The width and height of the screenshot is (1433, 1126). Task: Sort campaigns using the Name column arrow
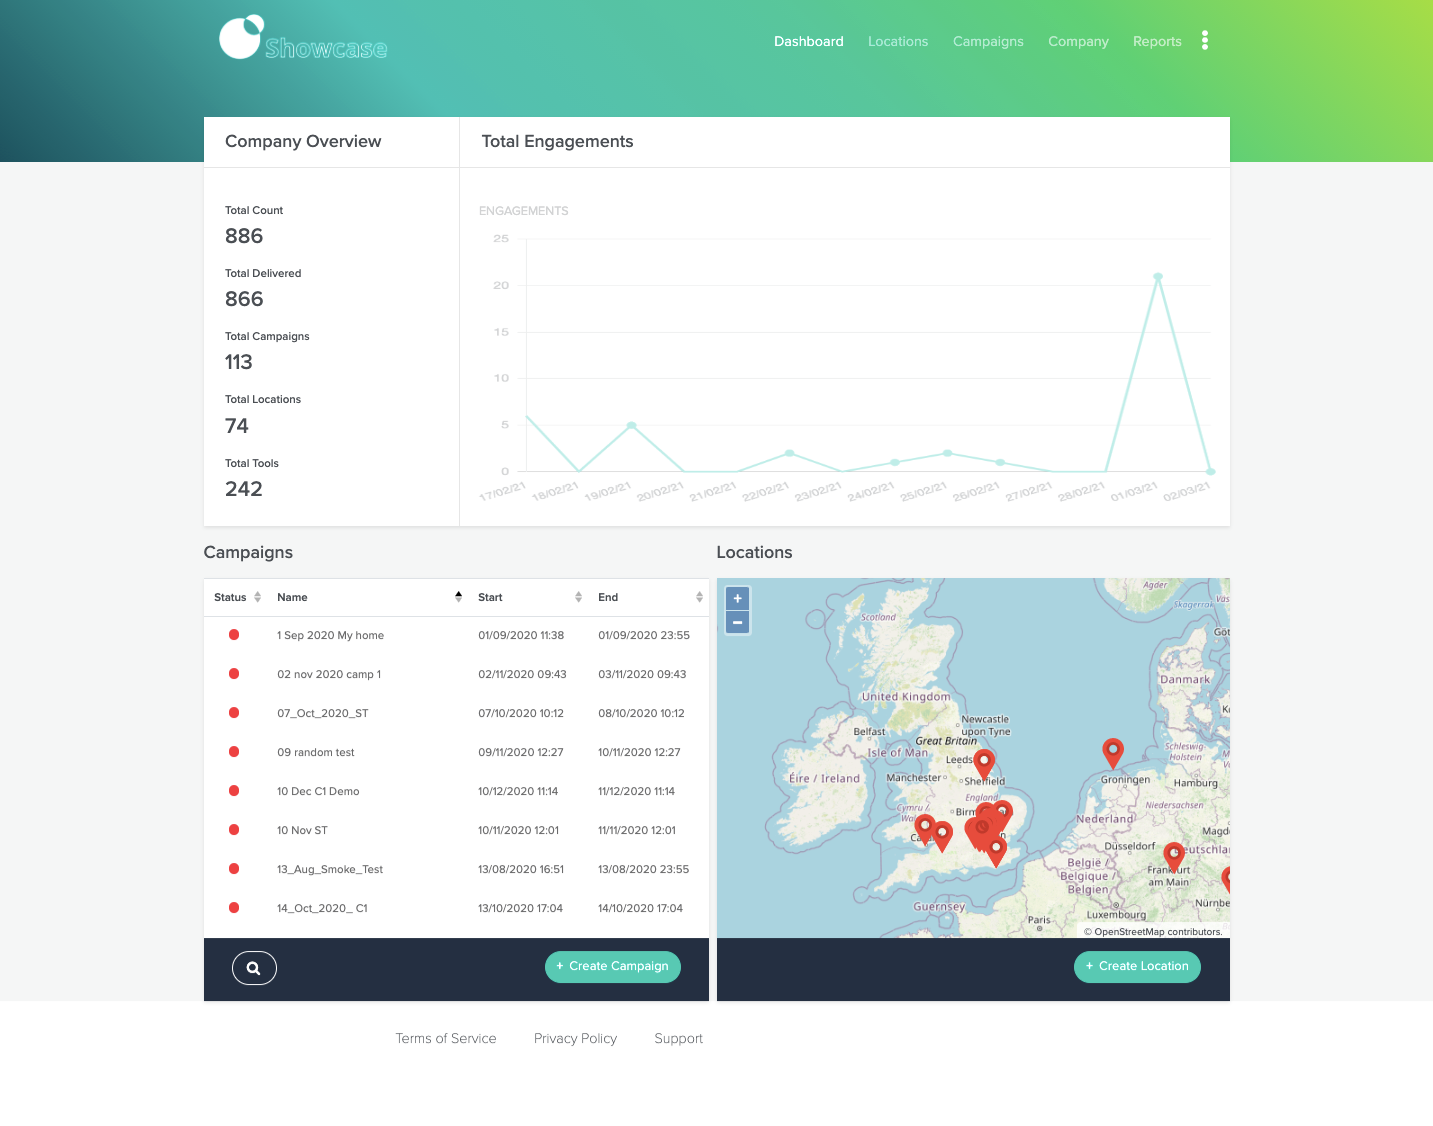click(458, 596)
